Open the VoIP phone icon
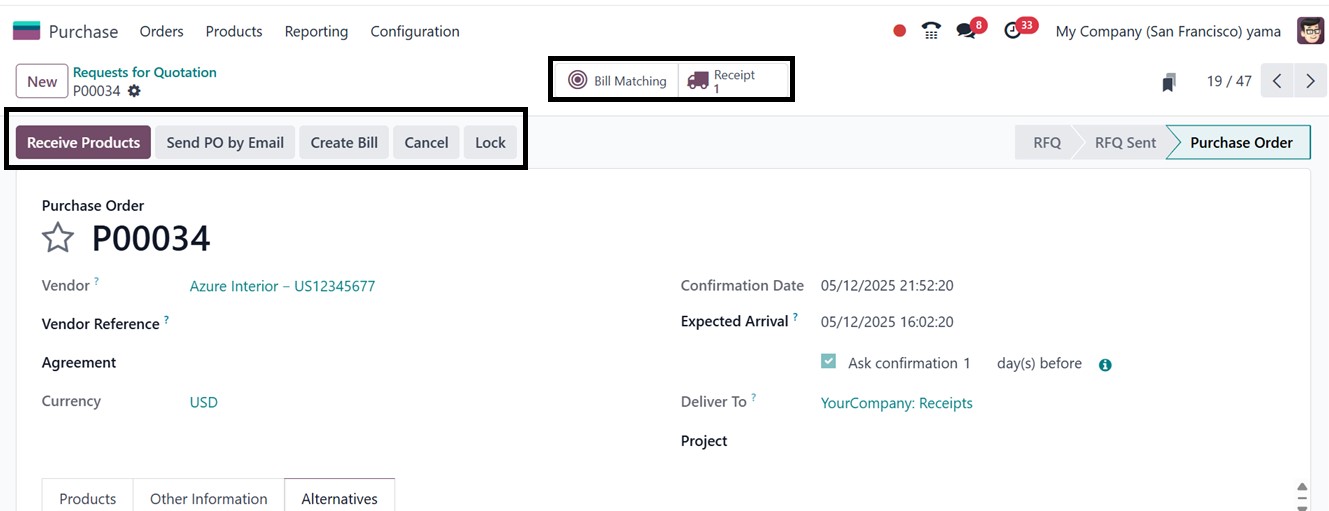 931,31
